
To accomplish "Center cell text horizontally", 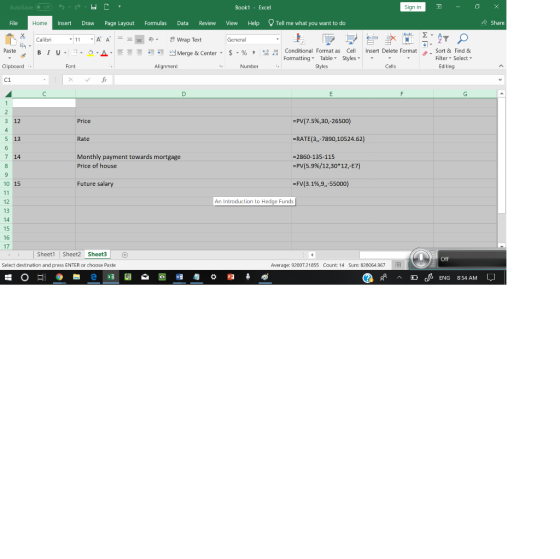I will pos(130,53).
